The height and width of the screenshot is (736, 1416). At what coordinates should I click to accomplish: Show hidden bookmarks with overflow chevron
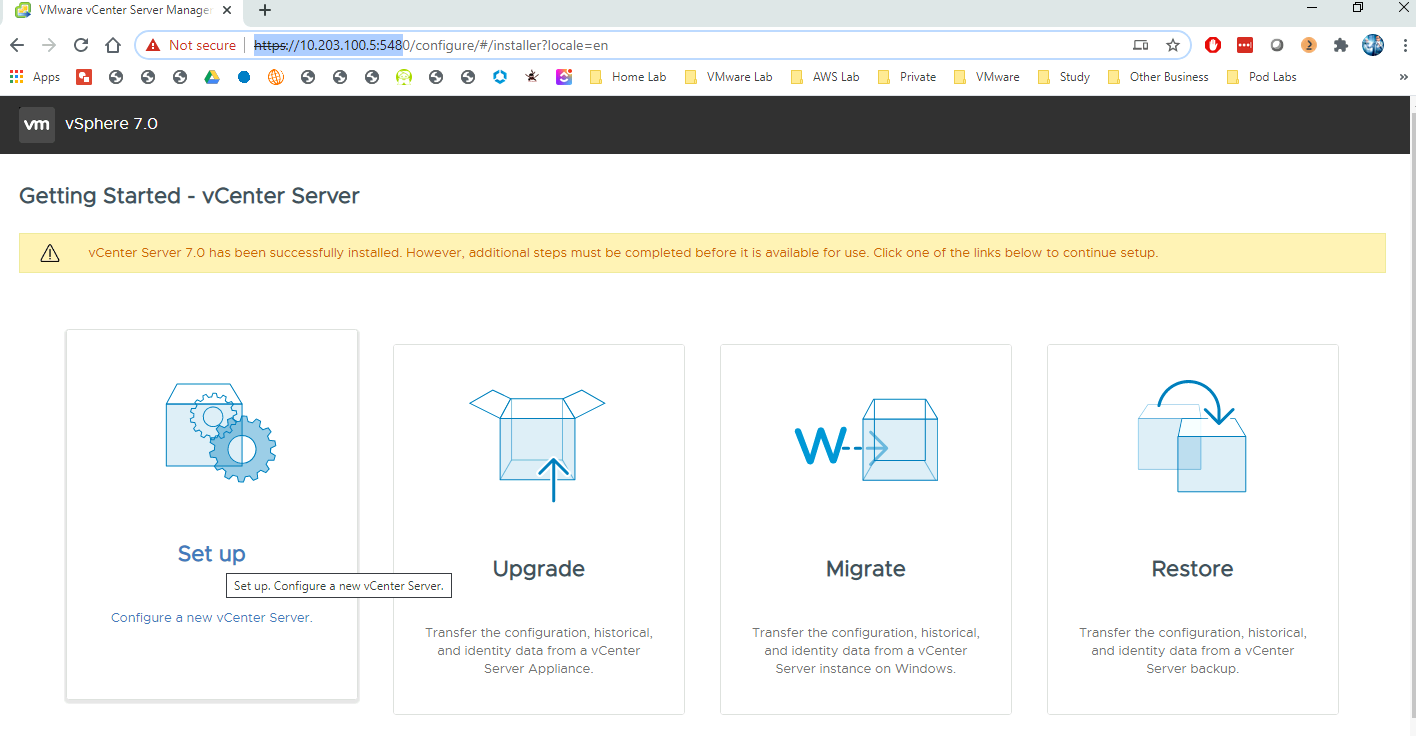click(x=1403, y=77)
